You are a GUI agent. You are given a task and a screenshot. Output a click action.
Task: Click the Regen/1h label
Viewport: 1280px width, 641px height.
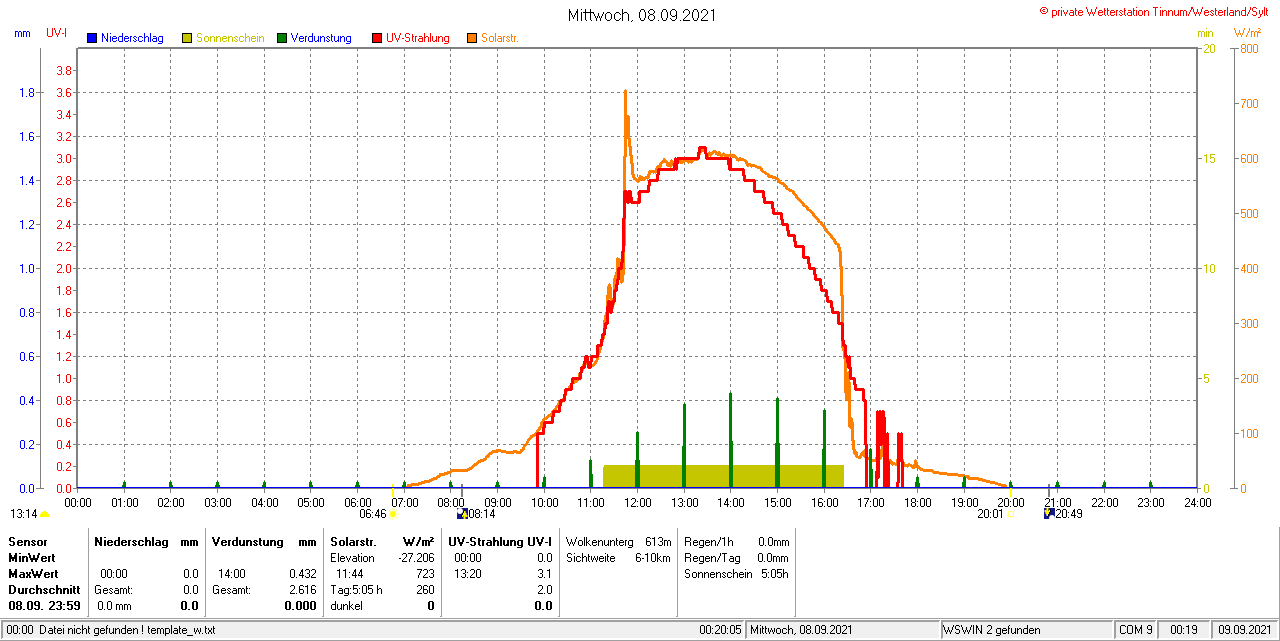point(708,541)
